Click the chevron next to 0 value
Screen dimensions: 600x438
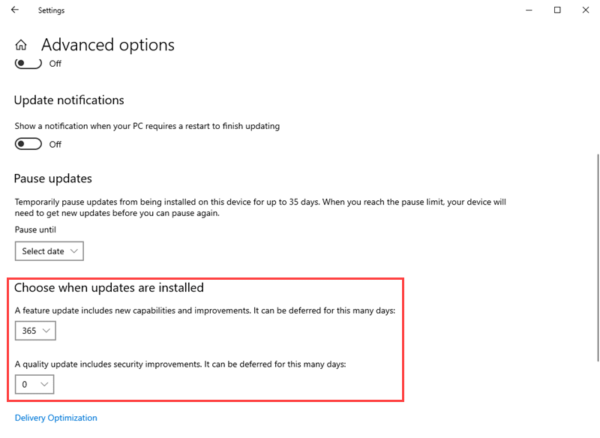tap(44, 384)
